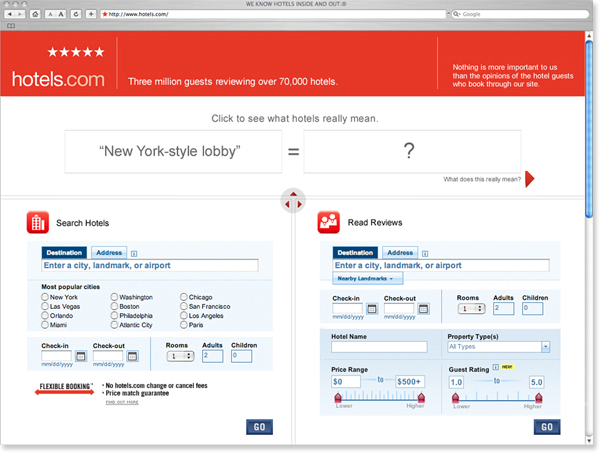Viewport: 600px width, 453px height.
Task: Open the bookmarks book icon
Action: click(11, 26)
